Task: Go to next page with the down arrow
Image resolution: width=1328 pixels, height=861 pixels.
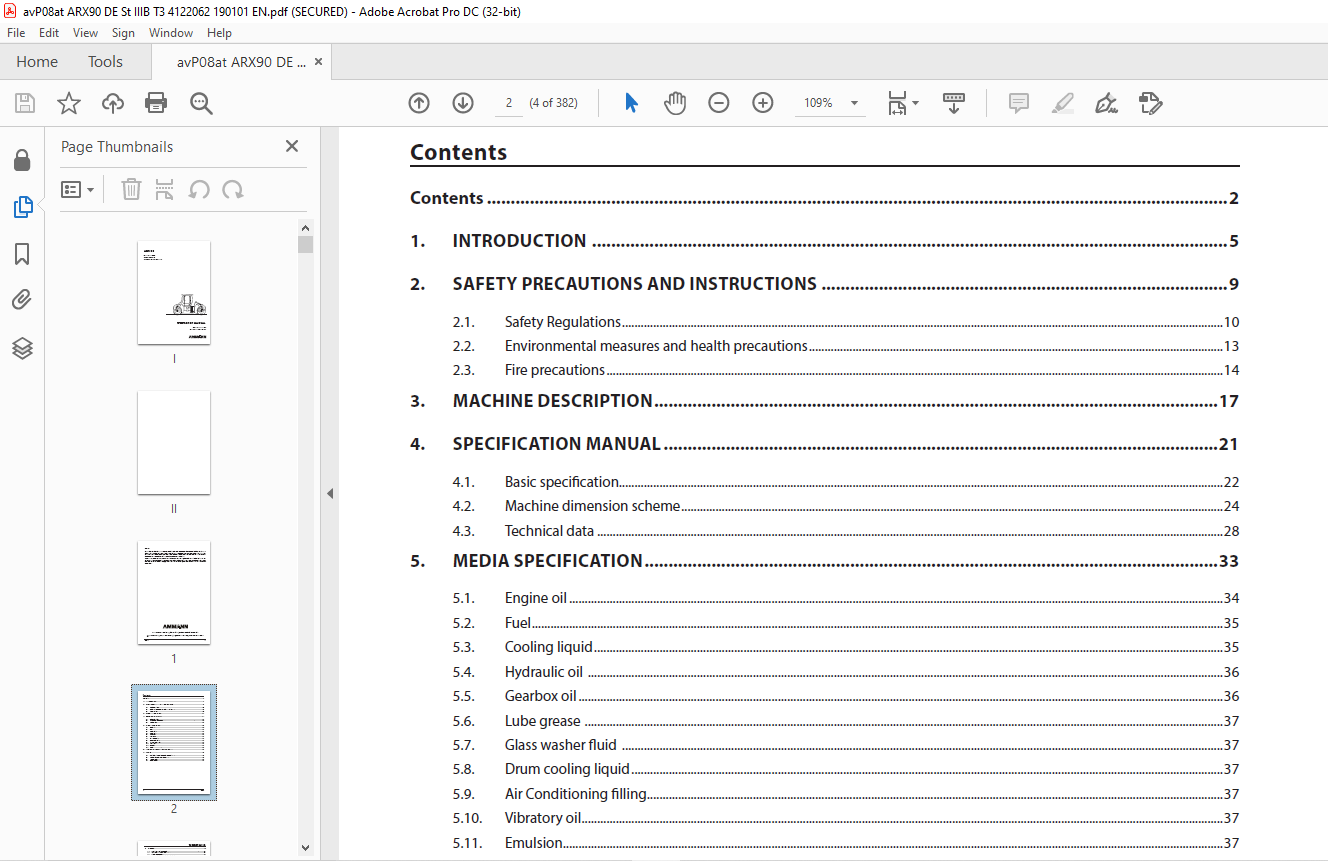Action: point(463,103)
